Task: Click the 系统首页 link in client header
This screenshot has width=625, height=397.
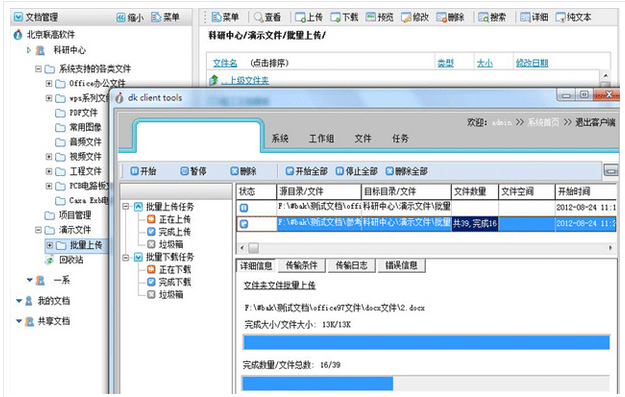Action: [543, 122]
